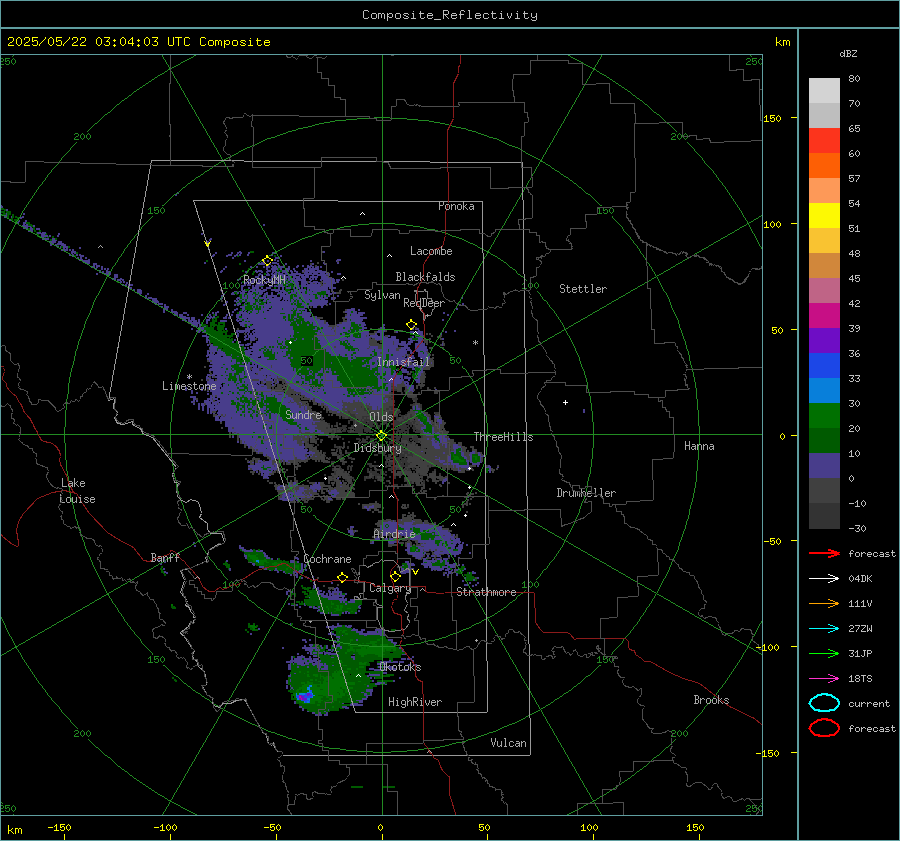Pick the bright green swatch between 20 and 30 dBZ
Screen dimensions: 900x841
click(824, 416)
